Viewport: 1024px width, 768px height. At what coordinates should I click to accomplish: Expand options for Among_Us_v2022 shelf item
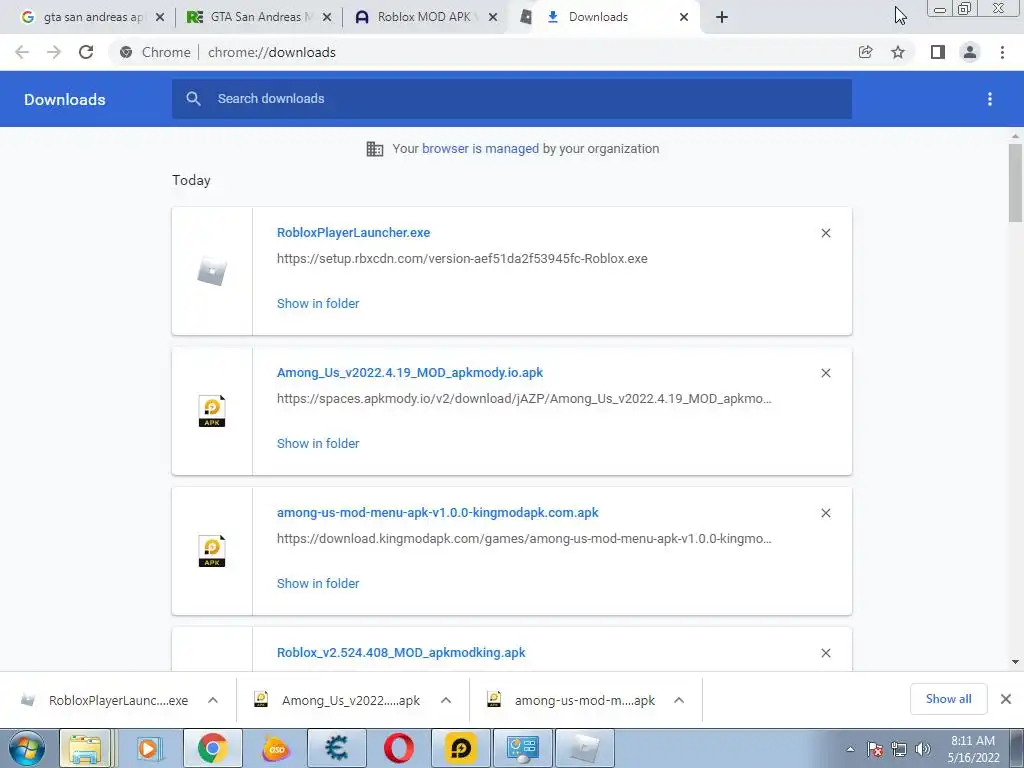tap(446, 700)
